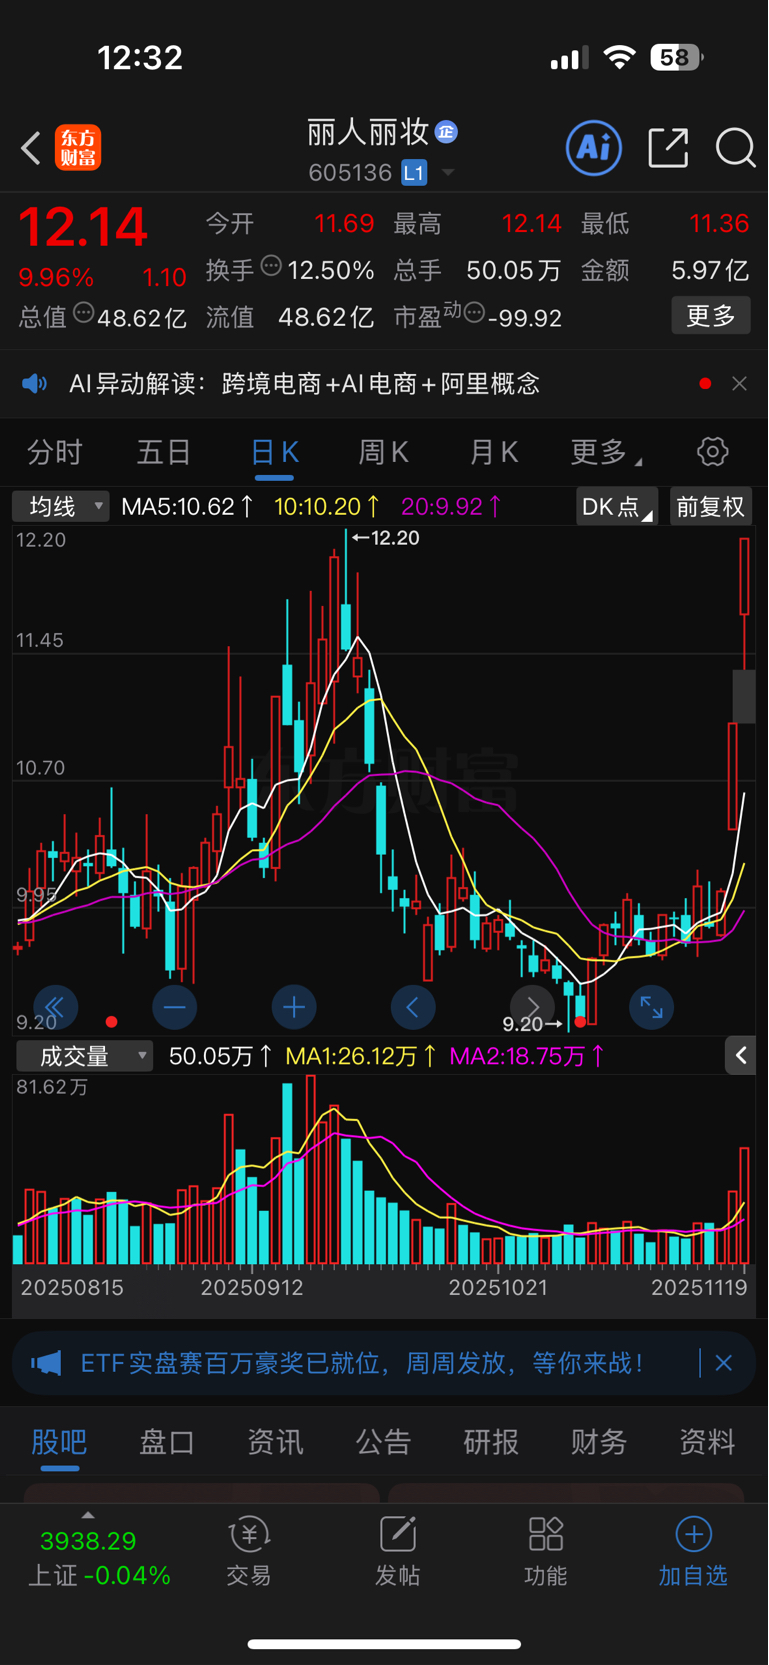Tap 发帖 to write a post
The width and height of the screenshot is (769, 1665).
pos(398,1551)
